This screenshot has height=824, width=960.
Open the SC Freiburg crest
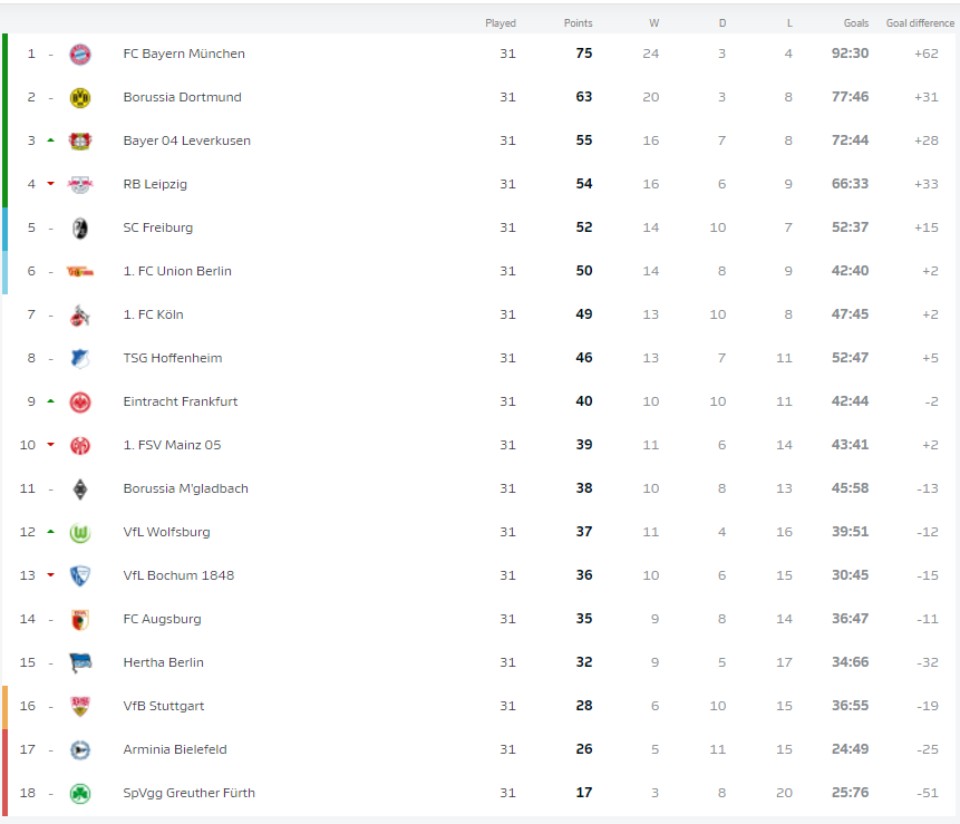78,227
